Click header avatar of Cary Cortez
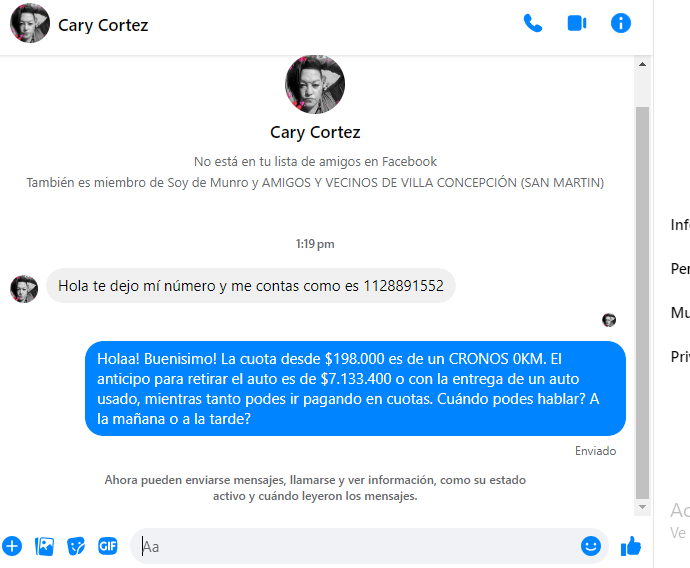The image size is (690, 568). click(30, 23)
